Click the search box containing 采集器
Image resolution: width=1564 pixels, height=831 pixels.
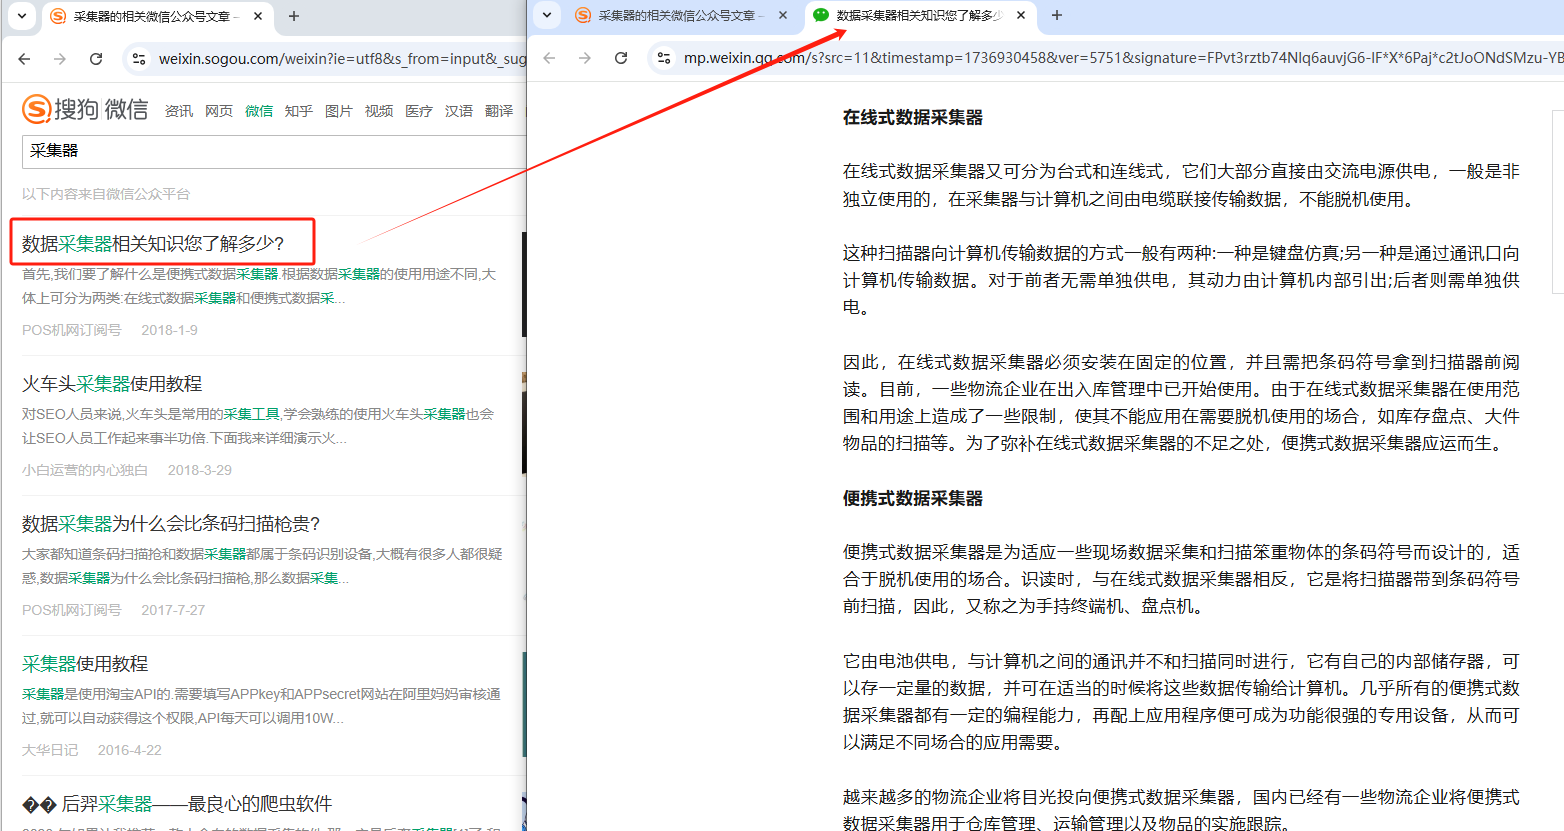[274, 152]
